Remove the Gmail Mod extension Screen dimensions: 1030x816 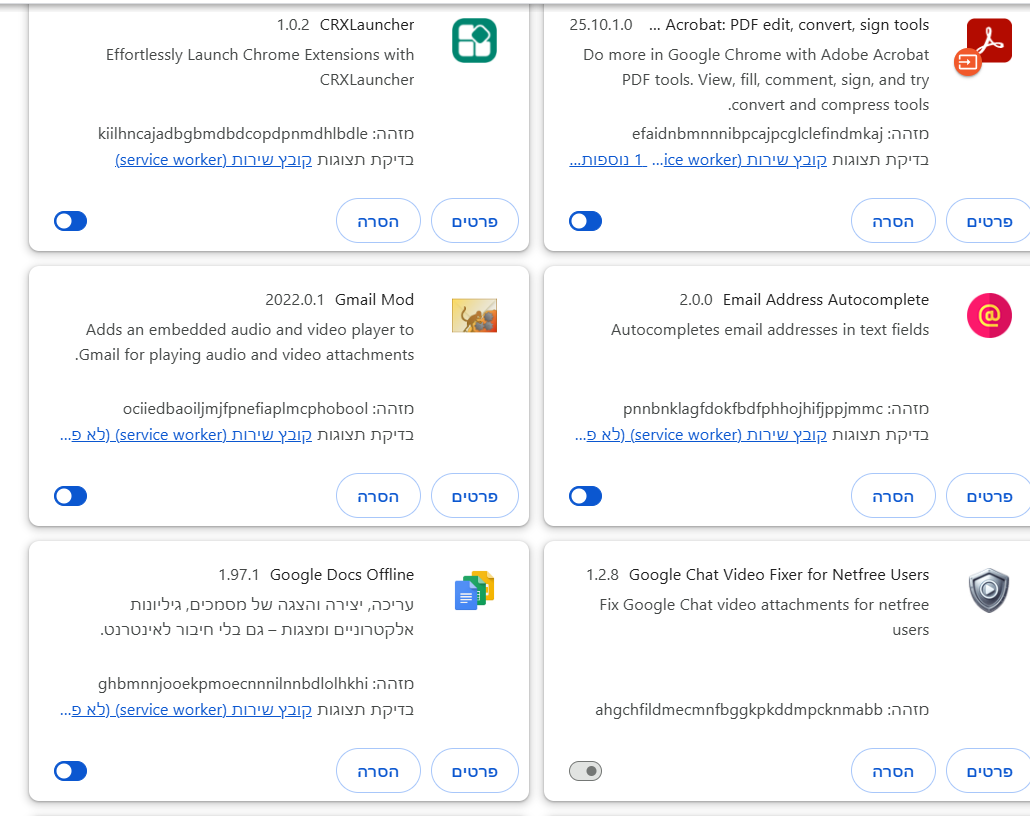(378, 496)
